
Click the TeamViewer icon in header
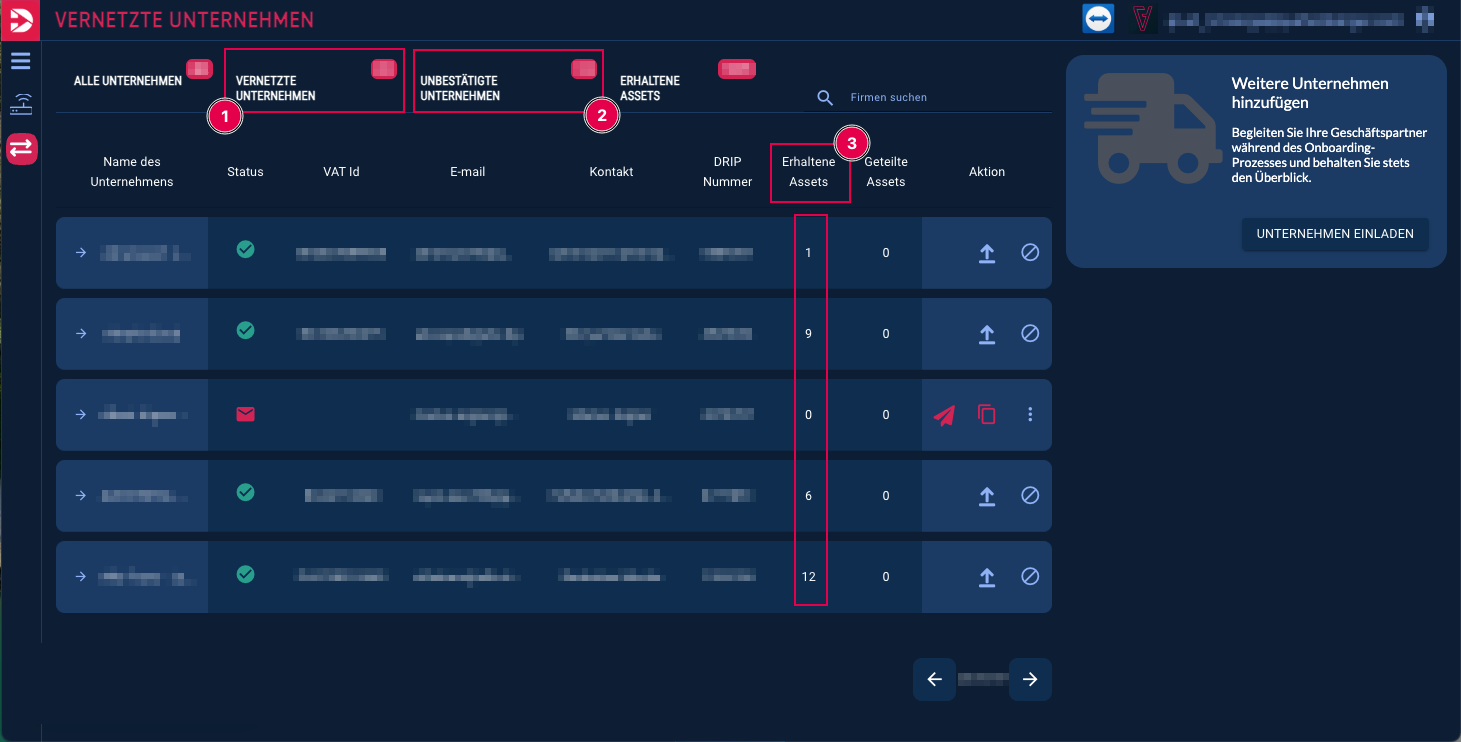click(x=1098, y=19)
